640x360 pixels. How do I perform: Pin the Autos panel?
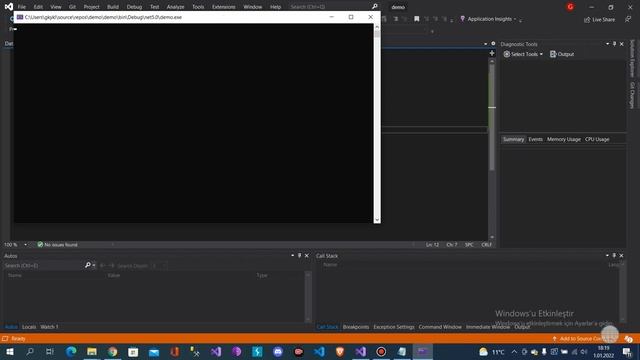coord(299,256)
